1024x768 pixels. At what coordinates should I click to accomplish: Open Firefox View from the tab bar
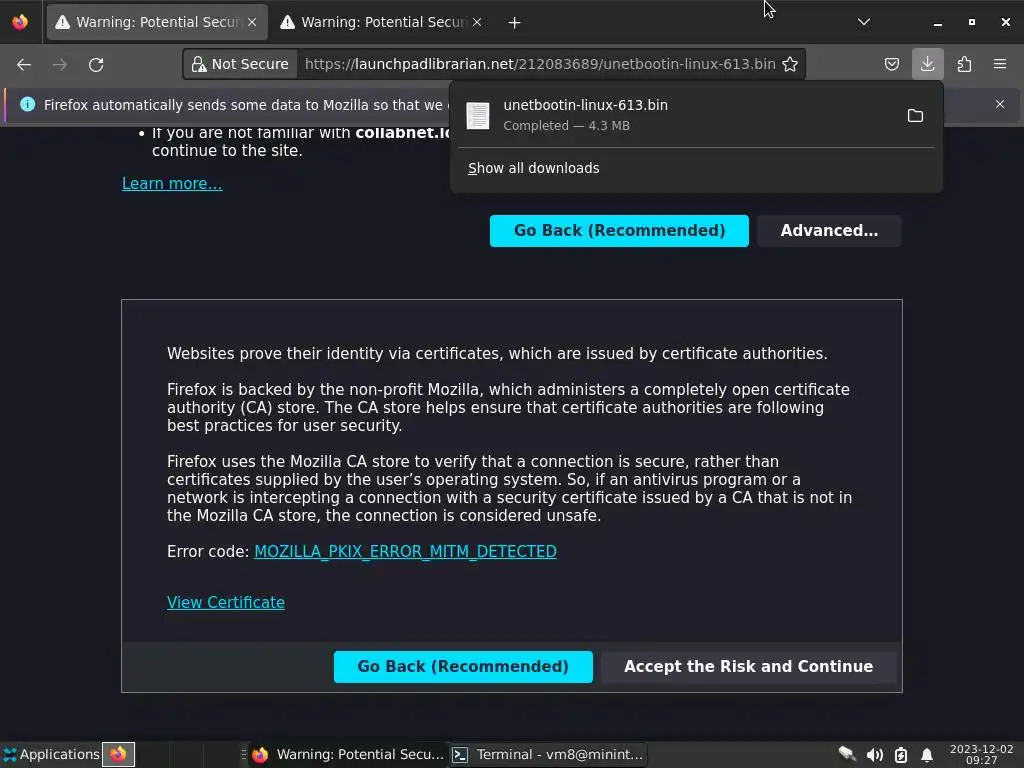[x=20, y=22]
